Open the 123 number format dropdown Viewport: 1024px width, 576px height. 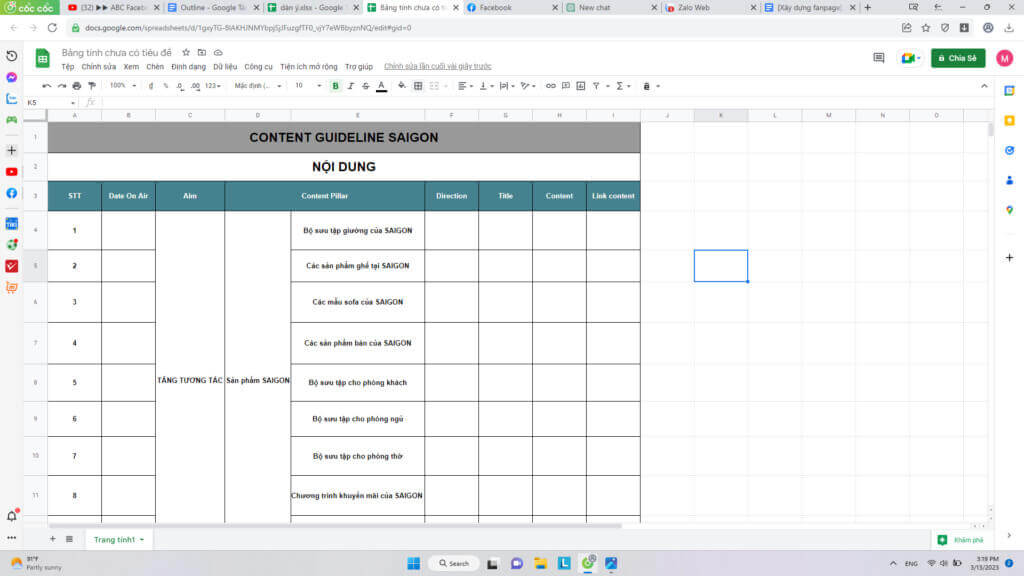(x=212, y=86)
